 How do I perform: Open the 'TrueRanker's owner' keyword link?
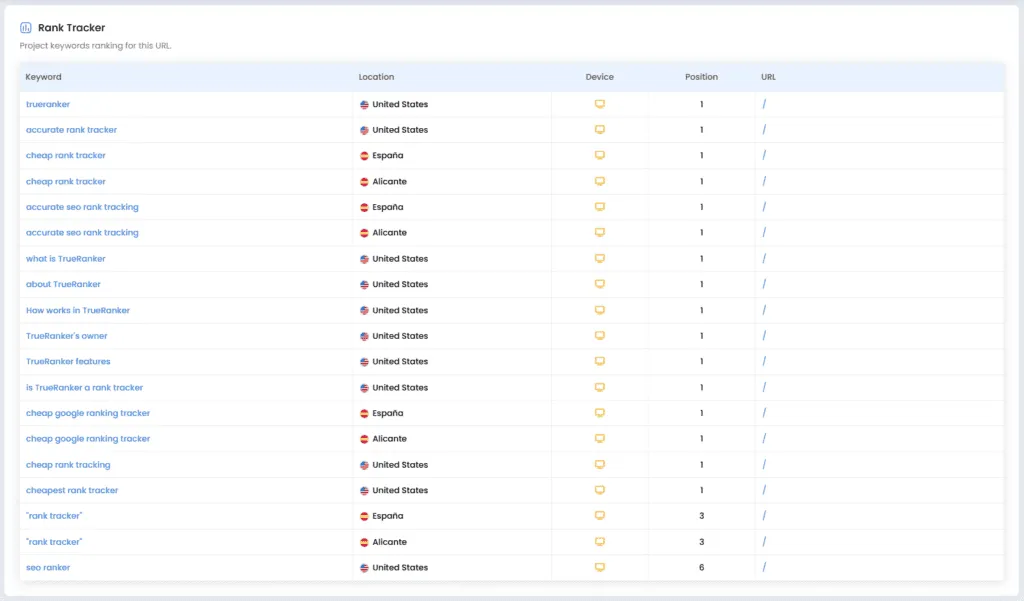coord(67,336)
